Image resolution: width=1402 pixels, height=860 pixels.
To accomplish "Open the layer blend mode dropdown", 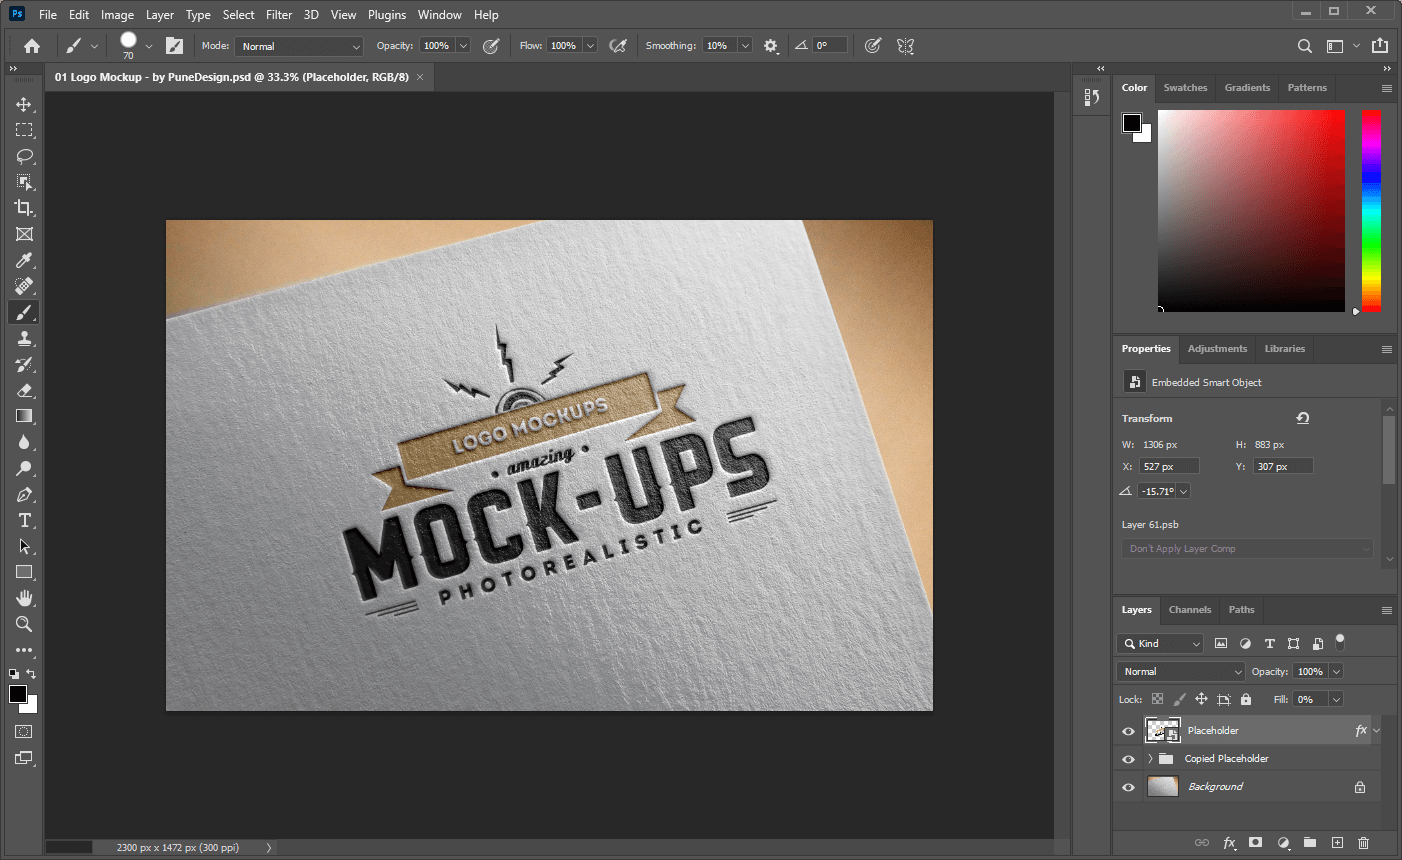I will tap(1180, 672).
